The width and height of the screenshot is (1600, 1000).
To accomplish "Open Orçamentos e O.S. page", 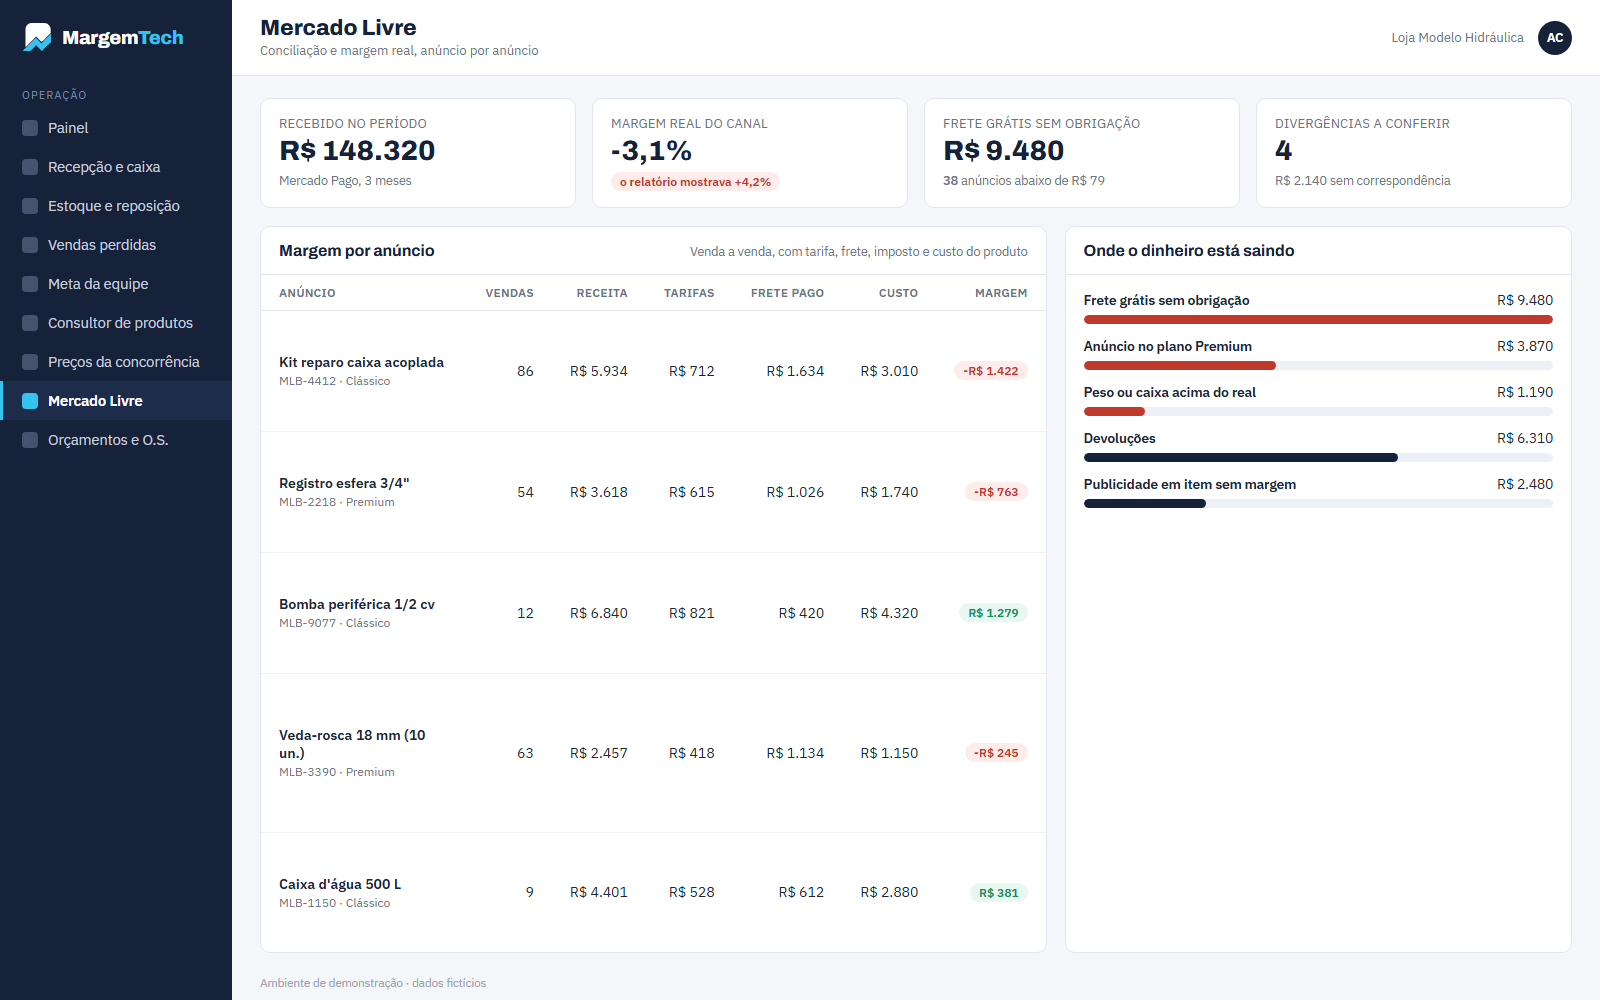I will click(116, 440).
